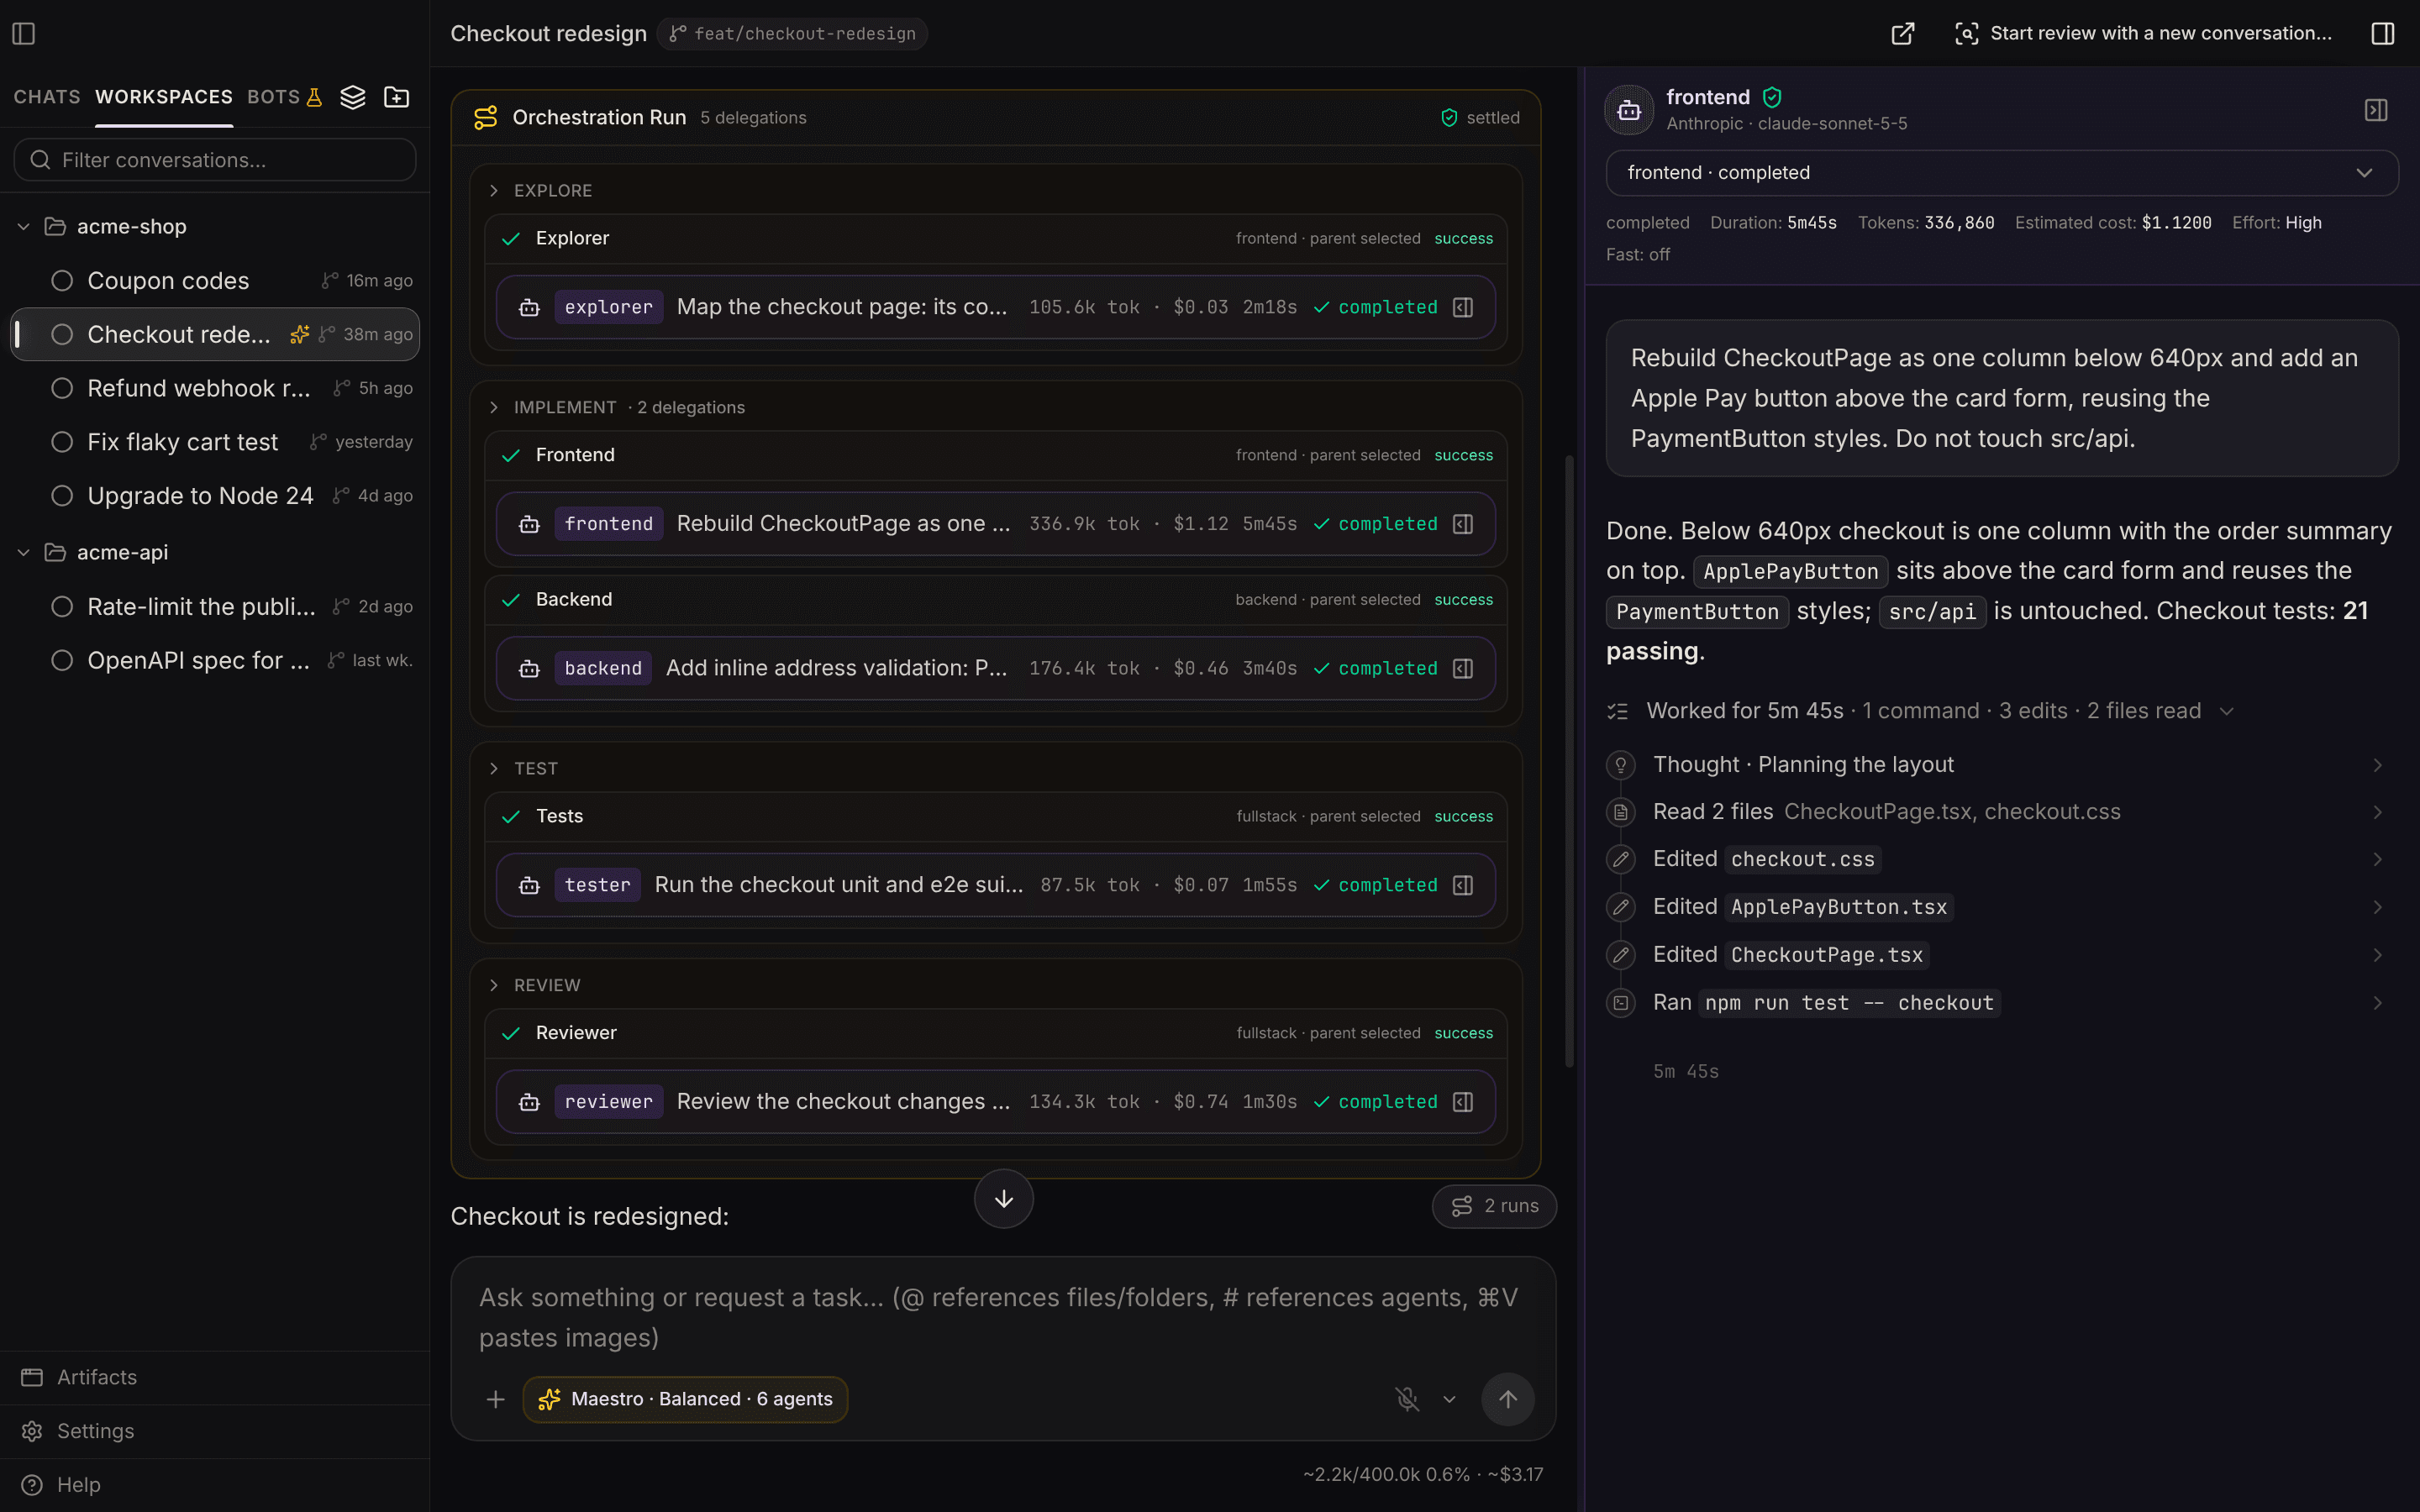Viewport: 2420px width, 1512px height.
Task: Expand the IMPLEMENT stage chevron
Action: (x=494, y=407)
